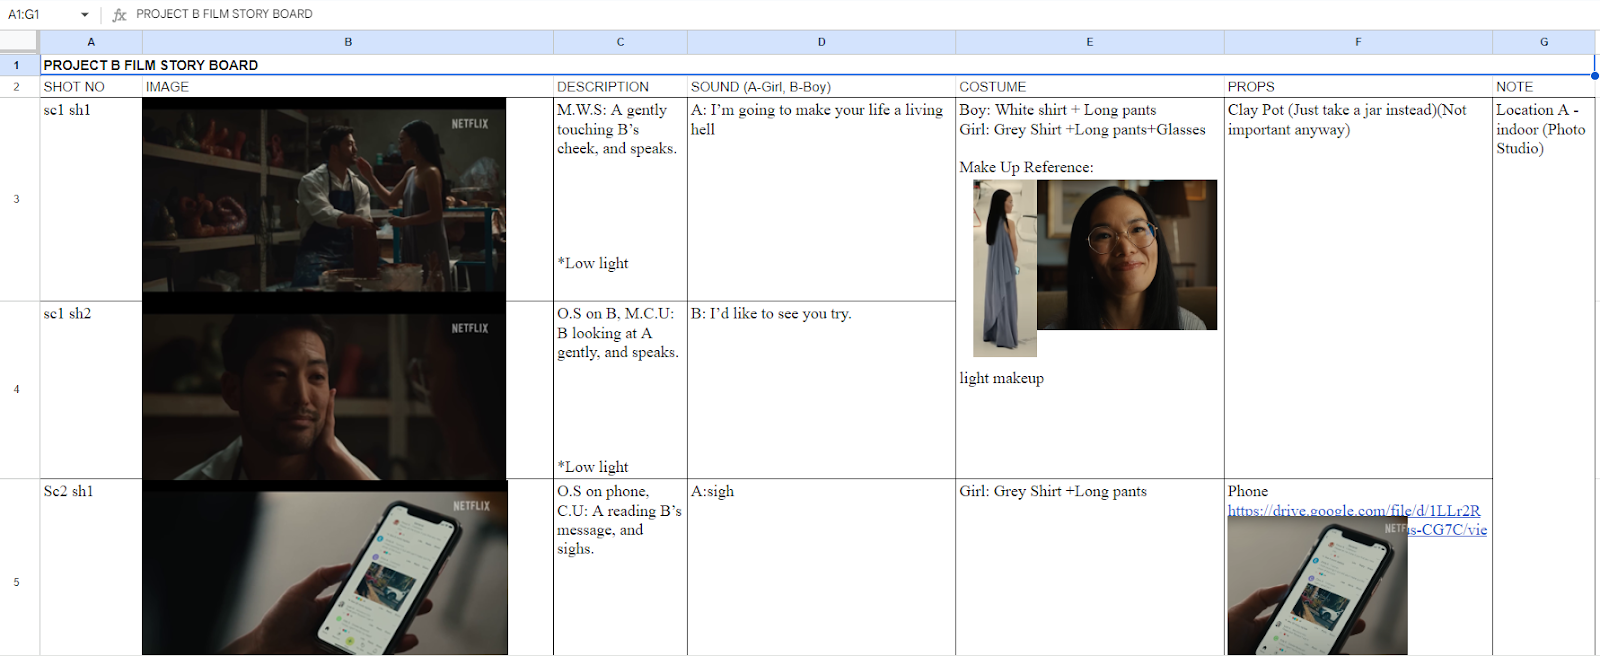Screen dimensions: 1600x656
Task: Select column A header
Action: coord(91,42)
